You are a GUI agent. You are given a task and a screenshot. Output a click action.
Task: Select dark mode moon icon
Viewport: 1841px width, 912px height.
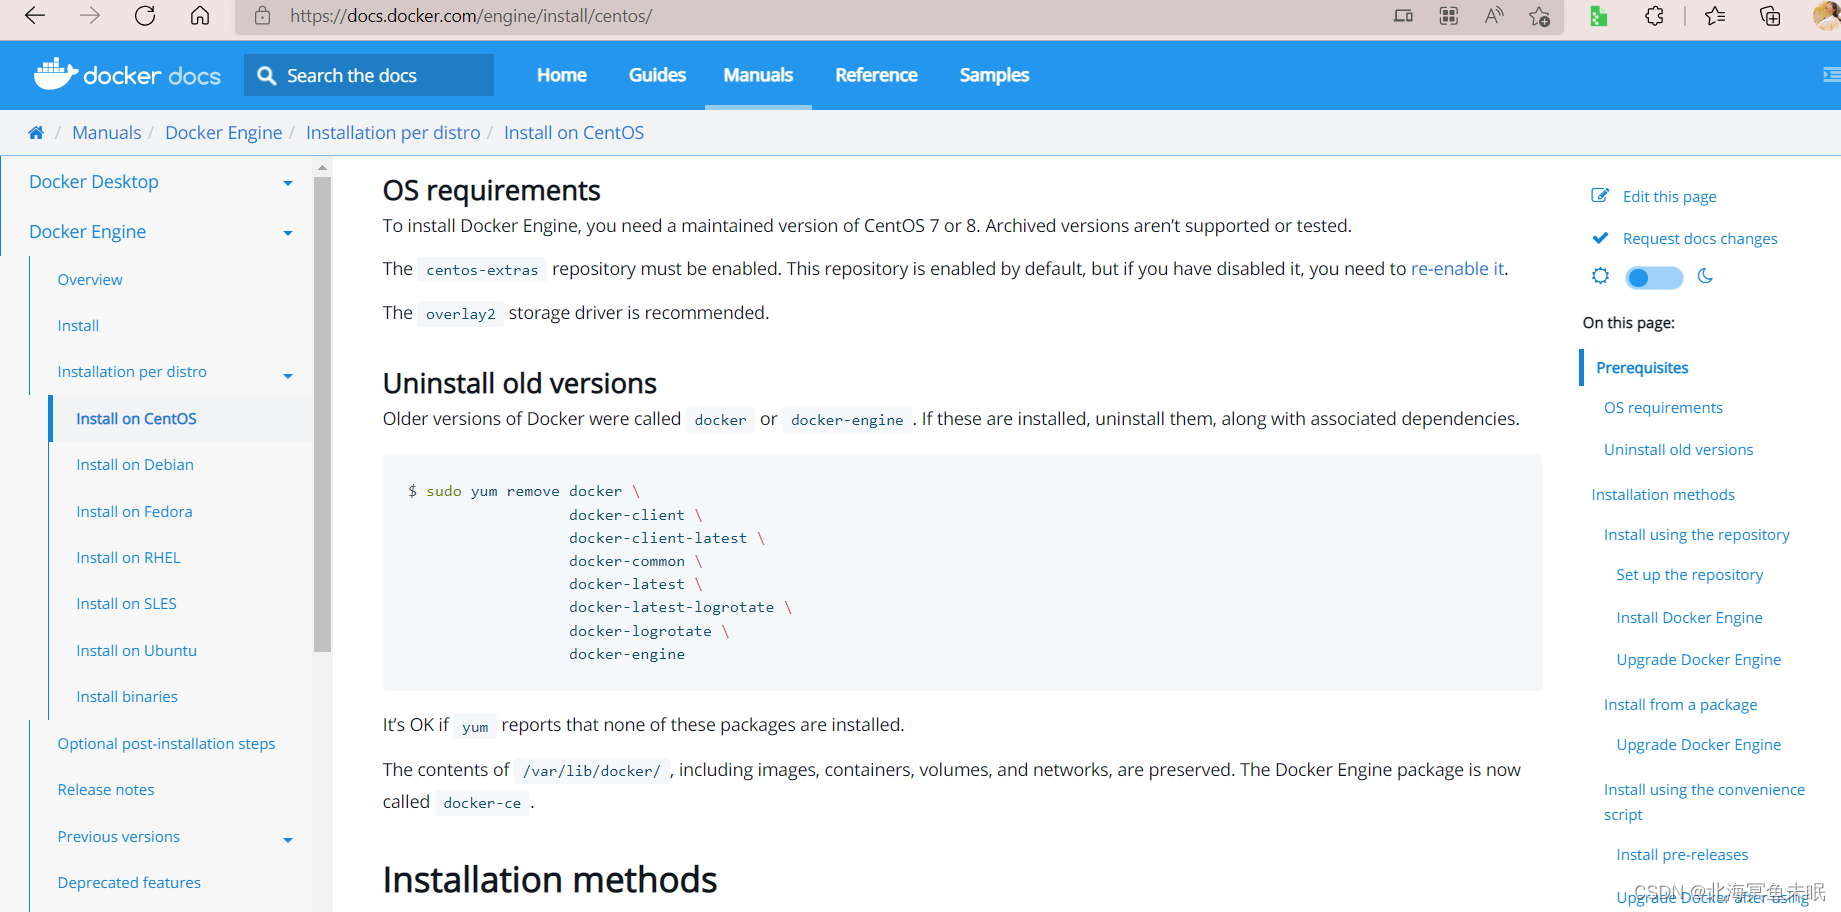pos(1705,276)
